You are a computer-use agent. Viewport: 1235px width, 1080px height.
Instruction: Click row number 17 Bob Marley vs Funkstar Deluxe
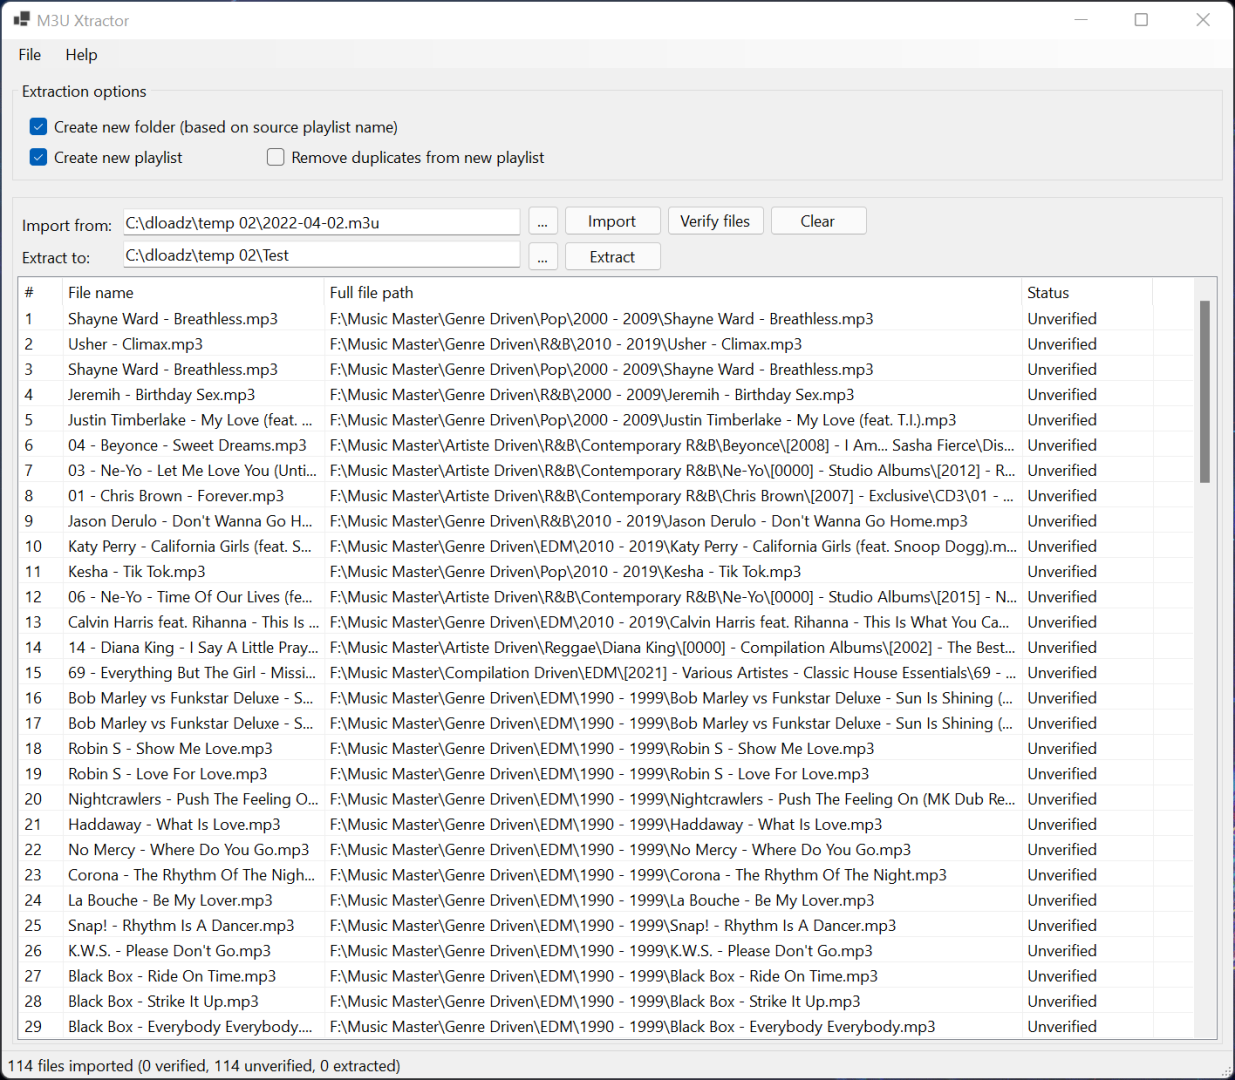(34, 723)
